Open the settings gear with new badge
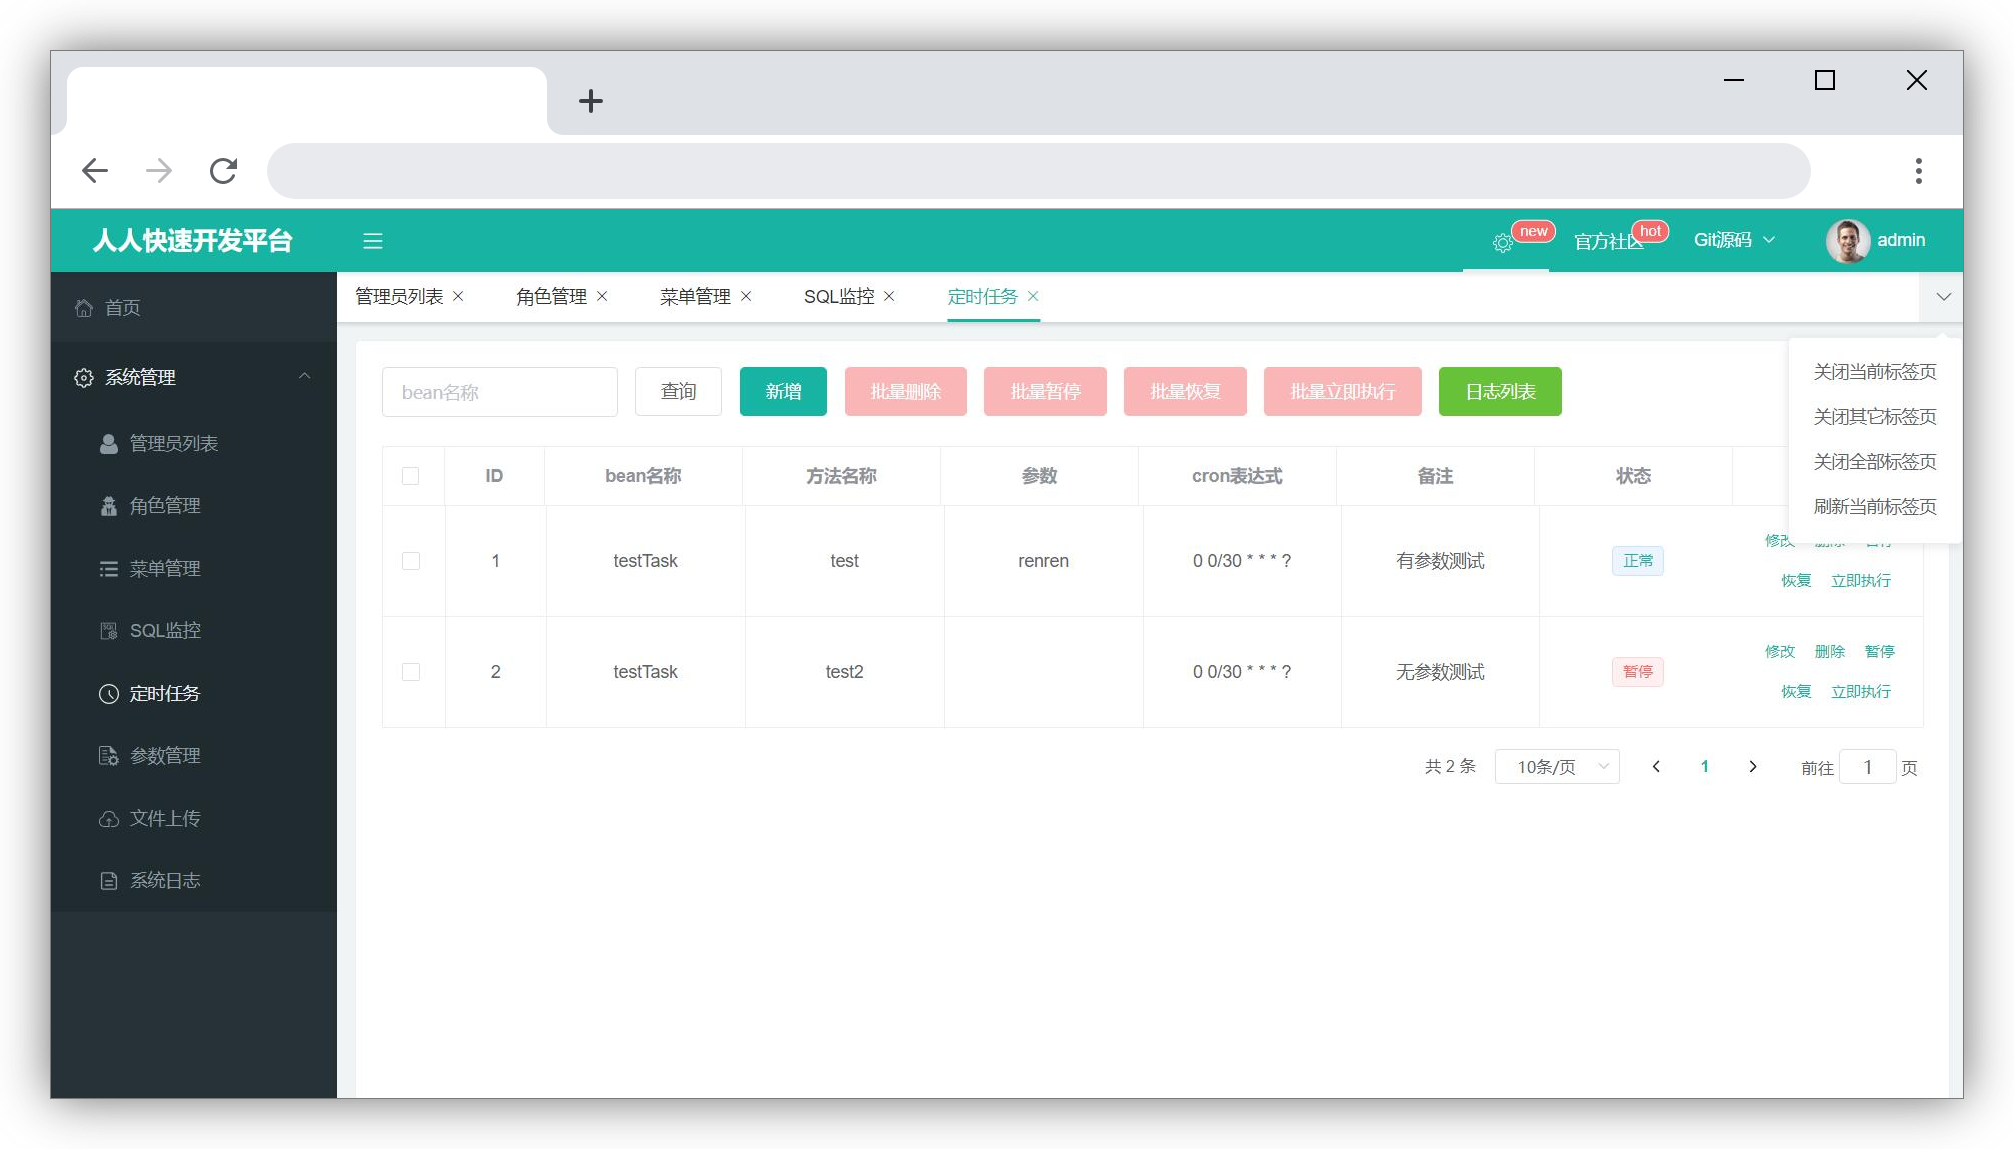This screenshot has width=2014, height=1149. (1502, 243)
